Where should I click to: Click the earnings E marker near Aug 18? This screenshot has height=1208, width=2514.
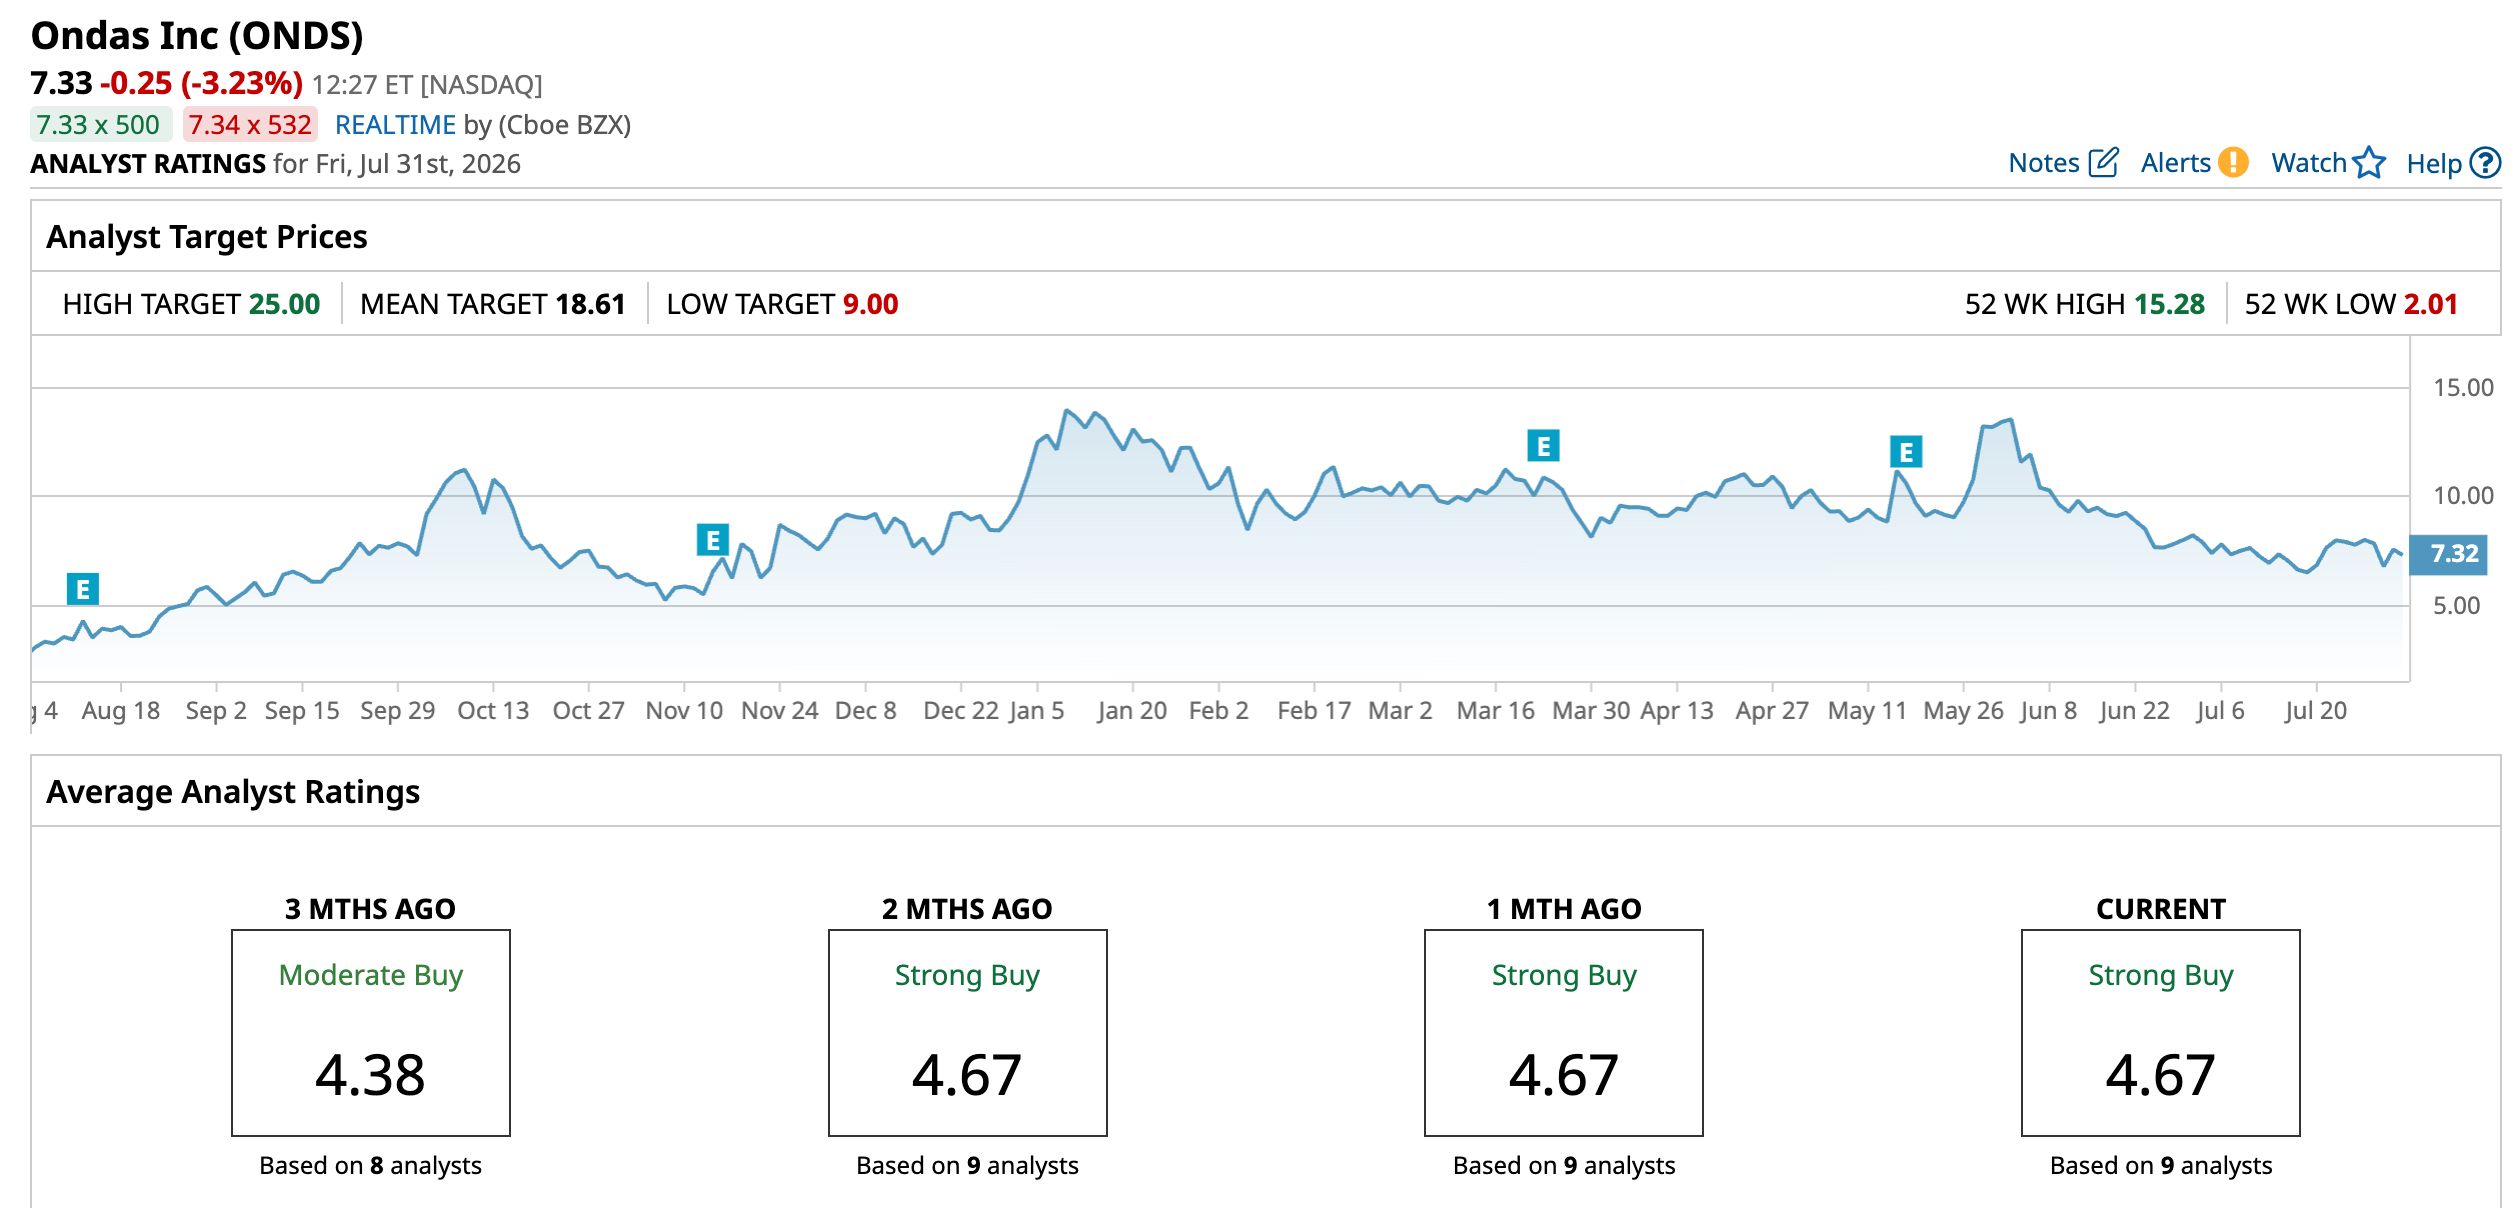83,589
